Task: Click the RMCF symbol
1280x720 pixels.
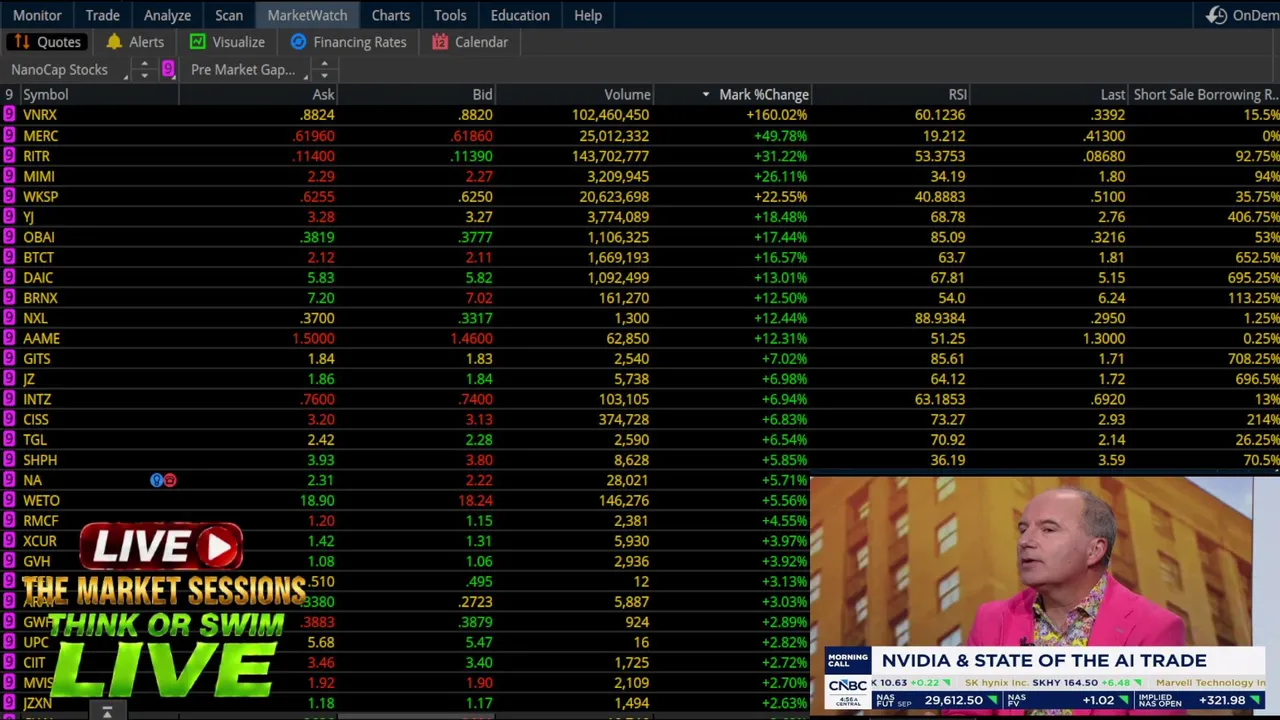Action: 40,521
